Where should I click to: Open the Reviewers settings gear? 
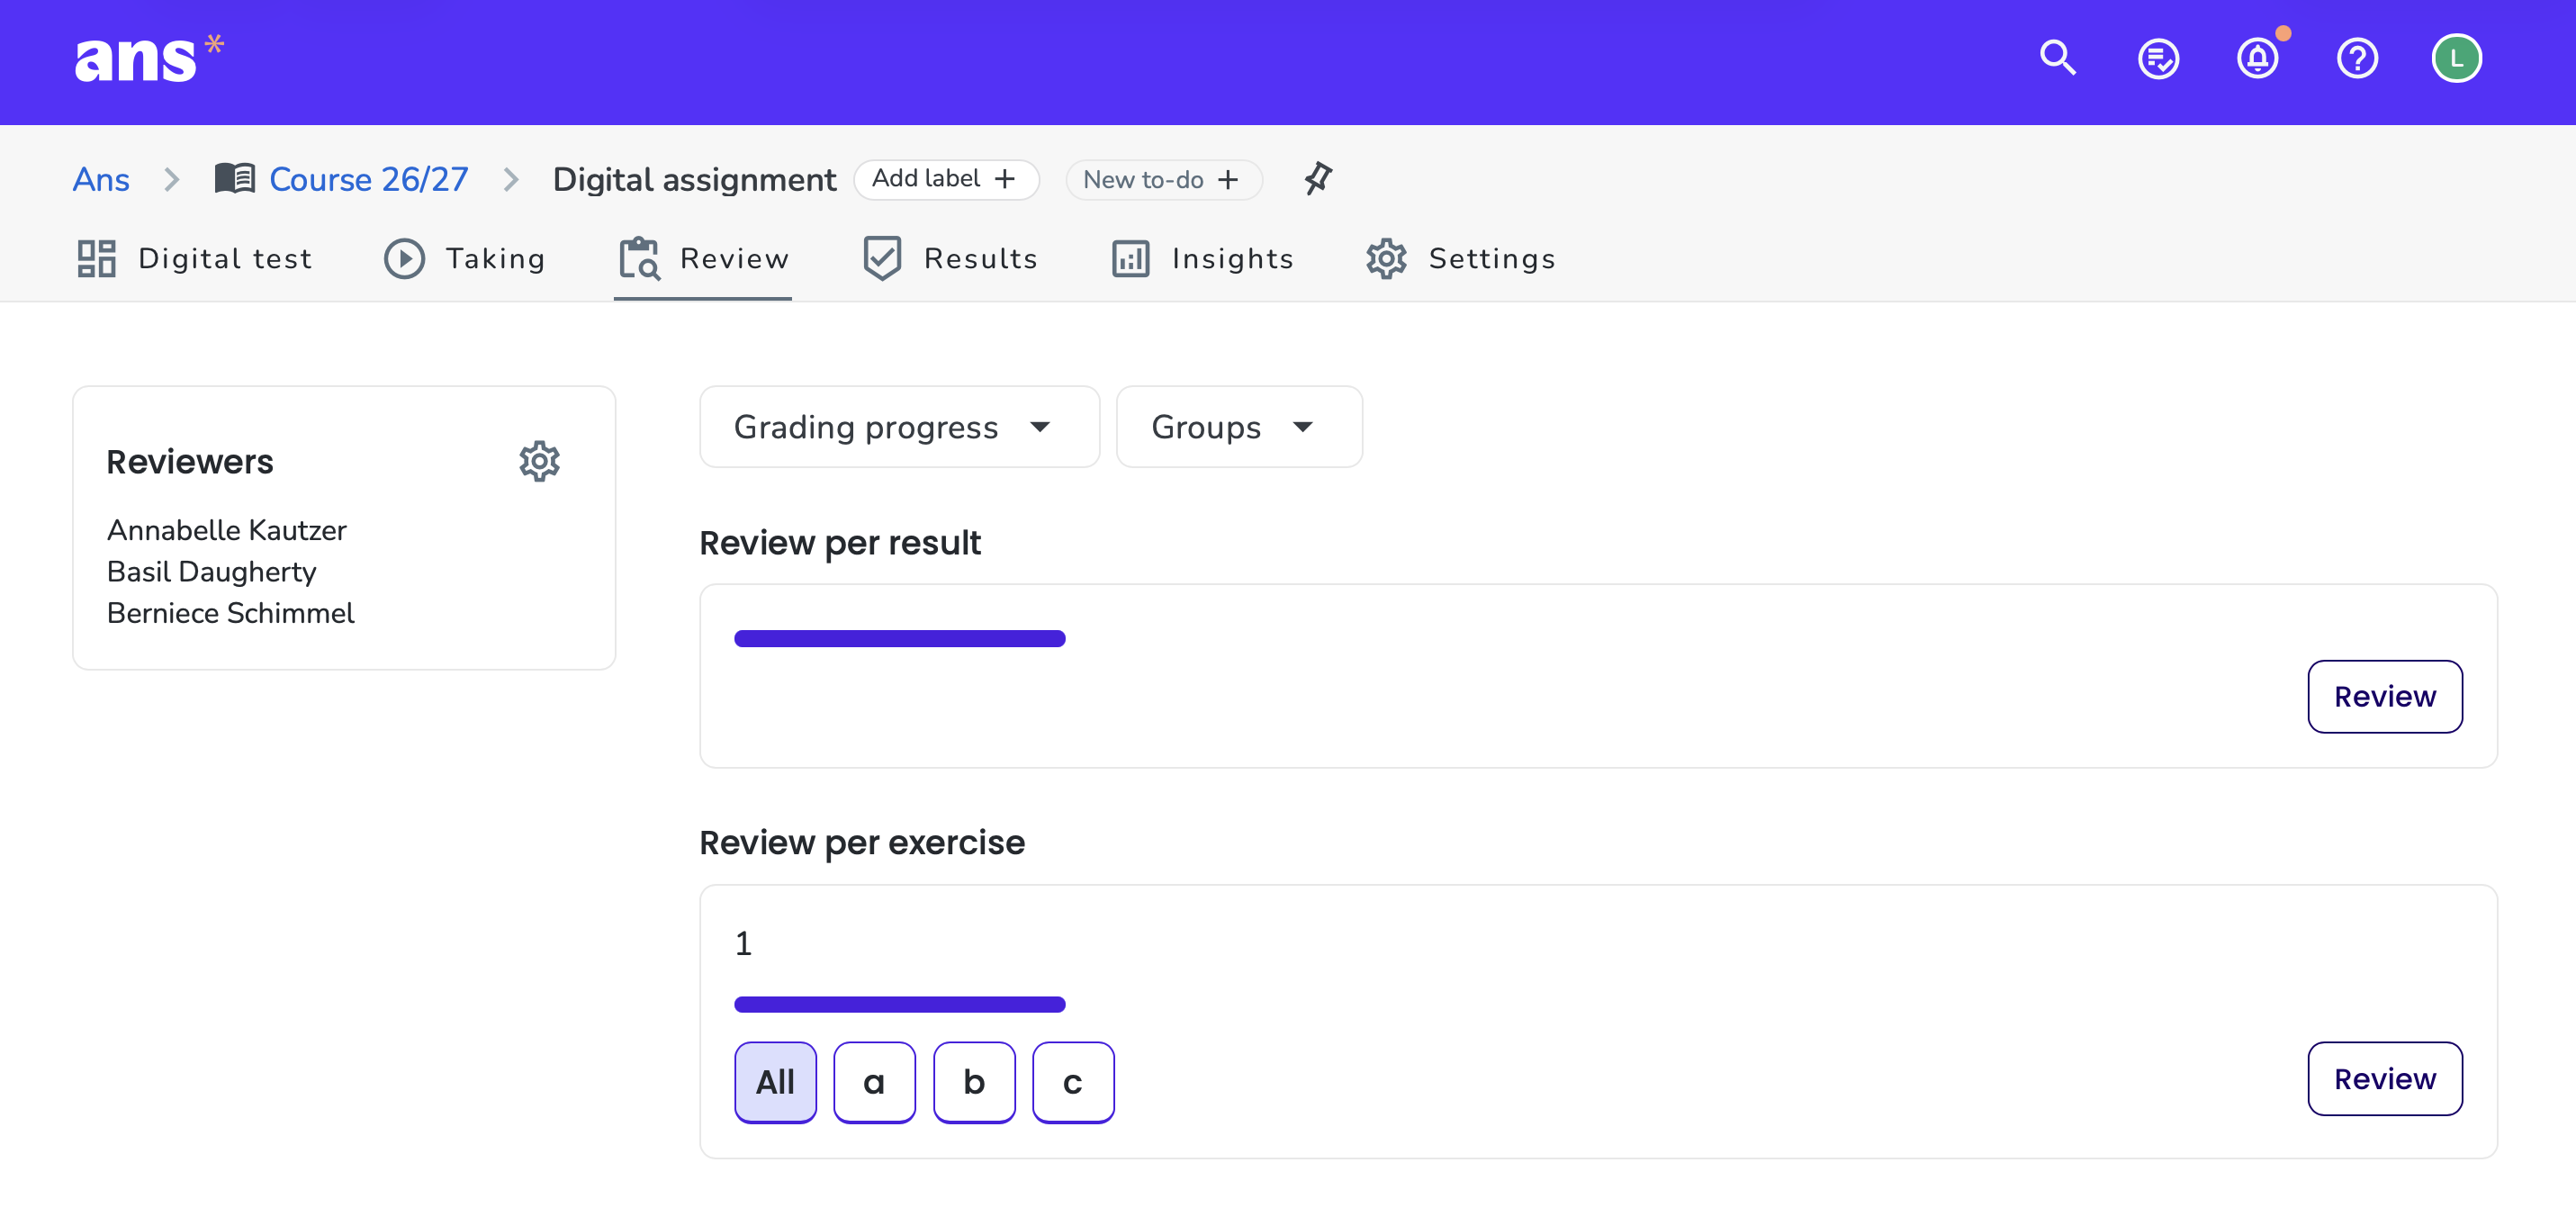tap(539, 461)
